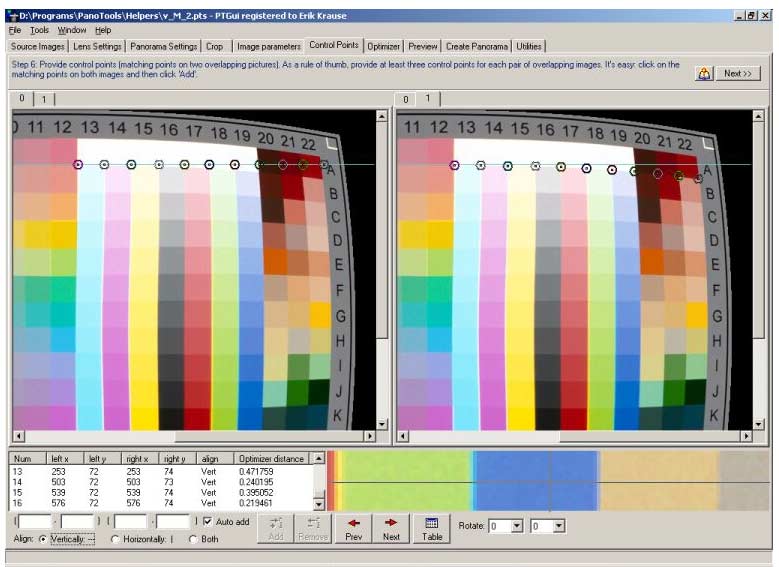Click control point table scroll up arrow
779x567 pixels.
coord(318,457)
